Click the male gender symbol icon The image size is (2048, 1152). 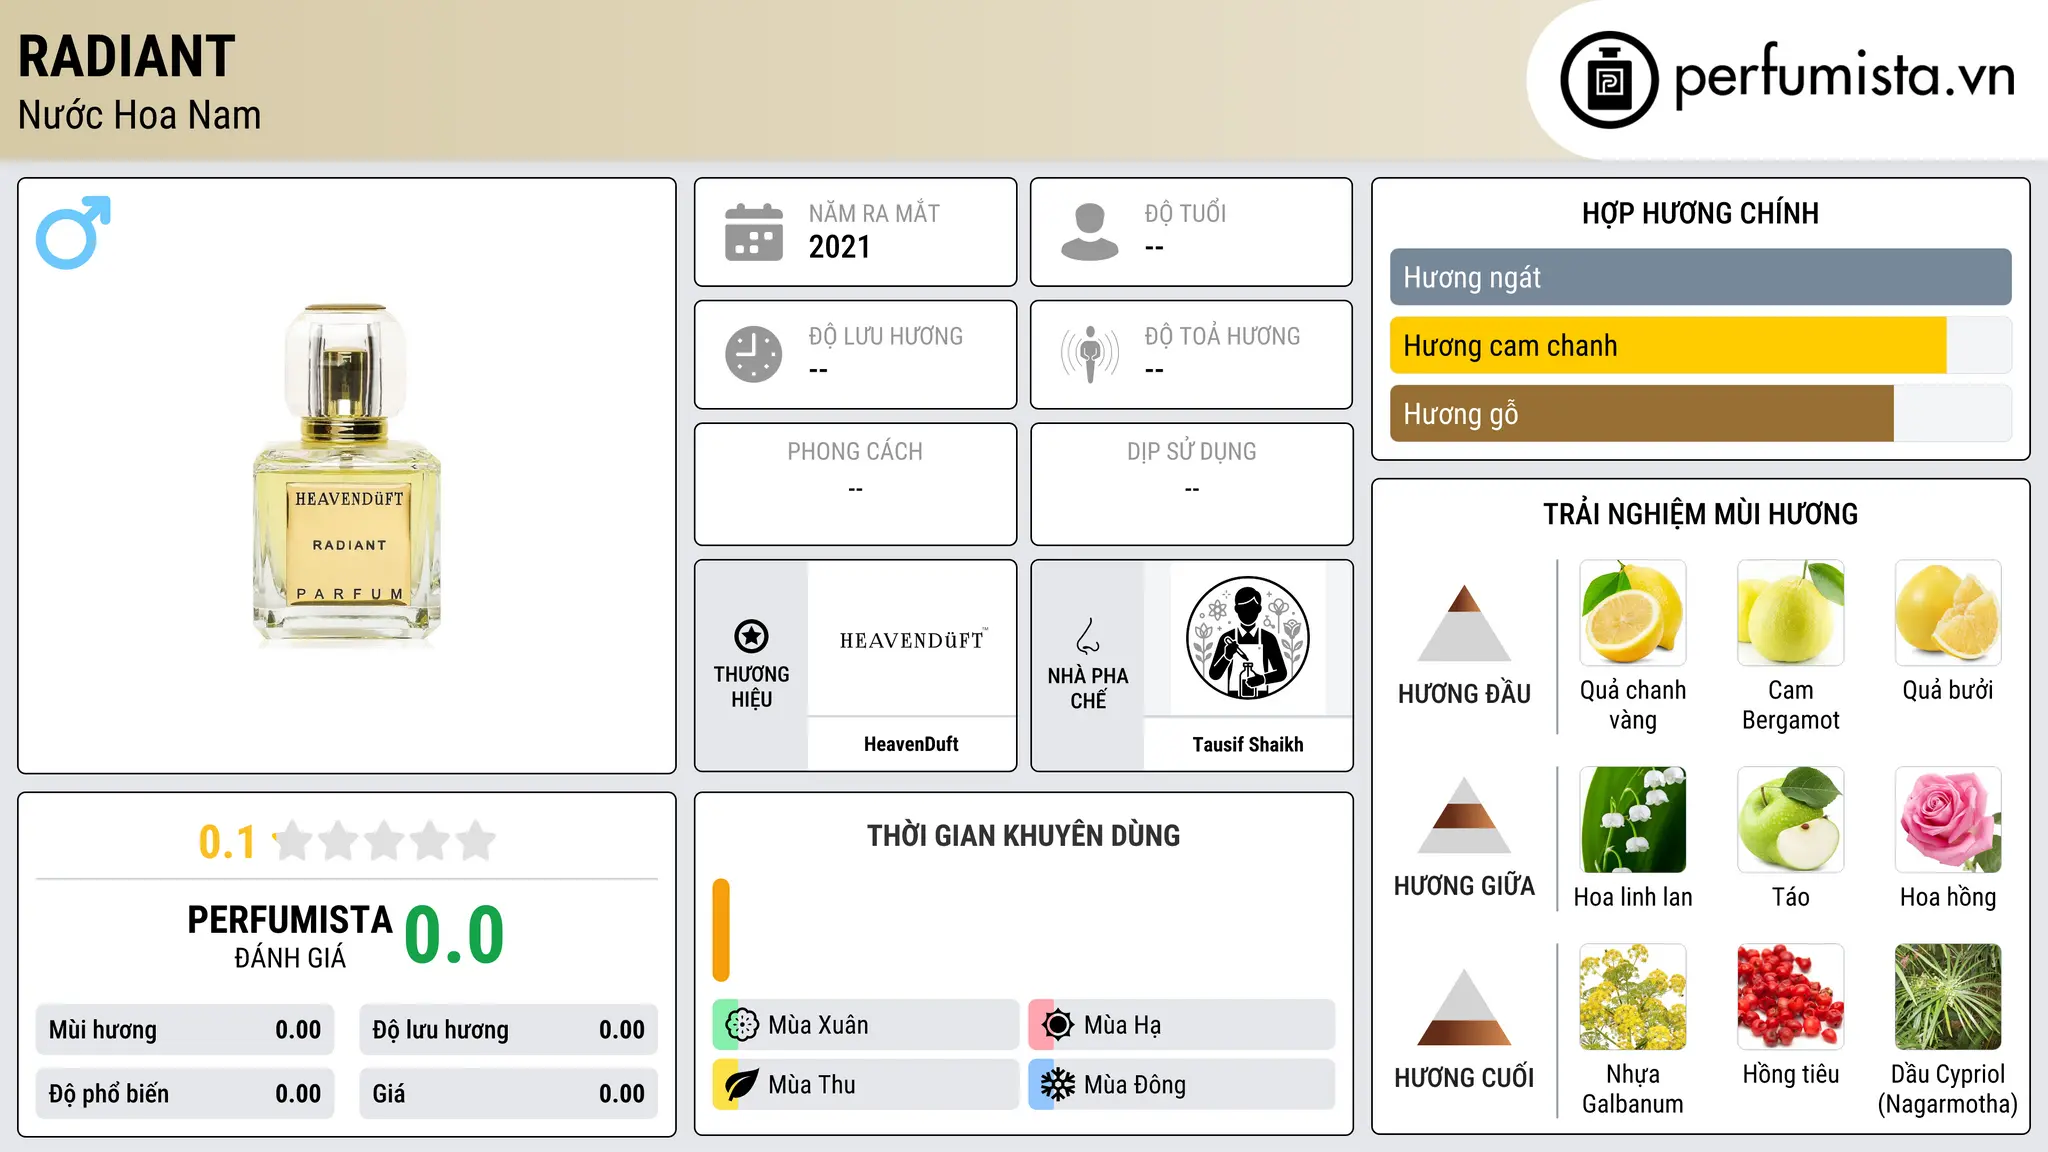73,232
